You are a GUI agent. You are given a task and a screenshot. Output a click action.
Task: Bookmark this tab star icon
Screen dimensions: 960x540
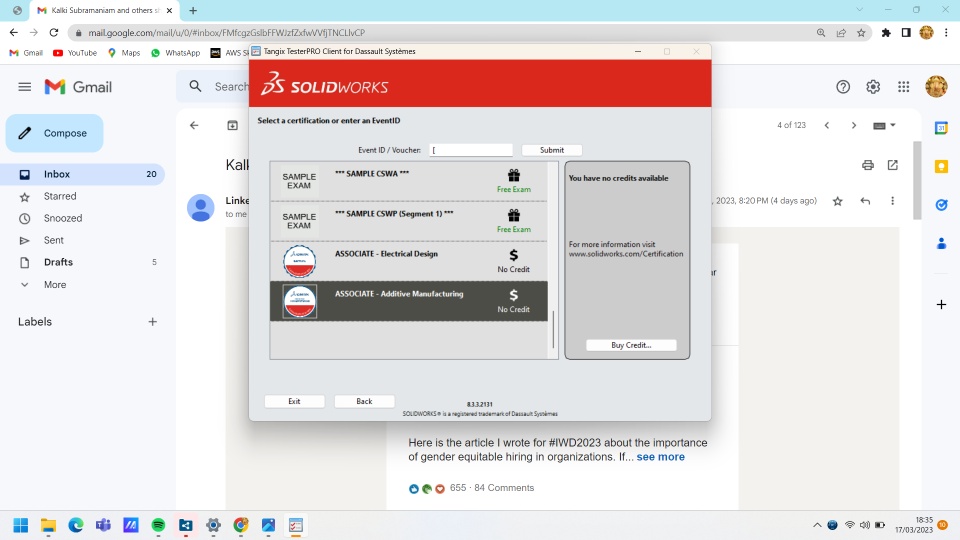(861, 33)
